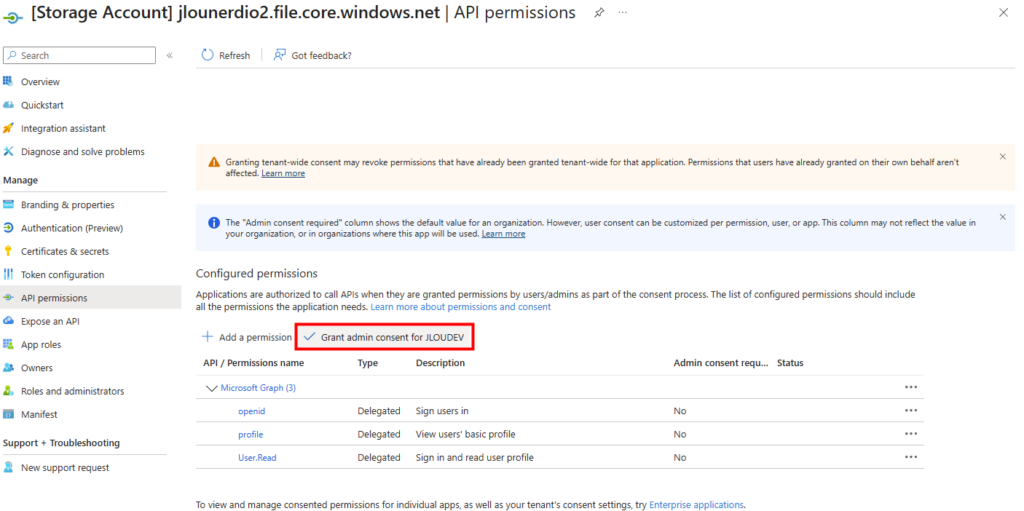Image resolution: width=1024 pixels, height=511 pixels.
Task: Dismiss the tenant-wide consent warning banner
Action: pos(1003,156)
